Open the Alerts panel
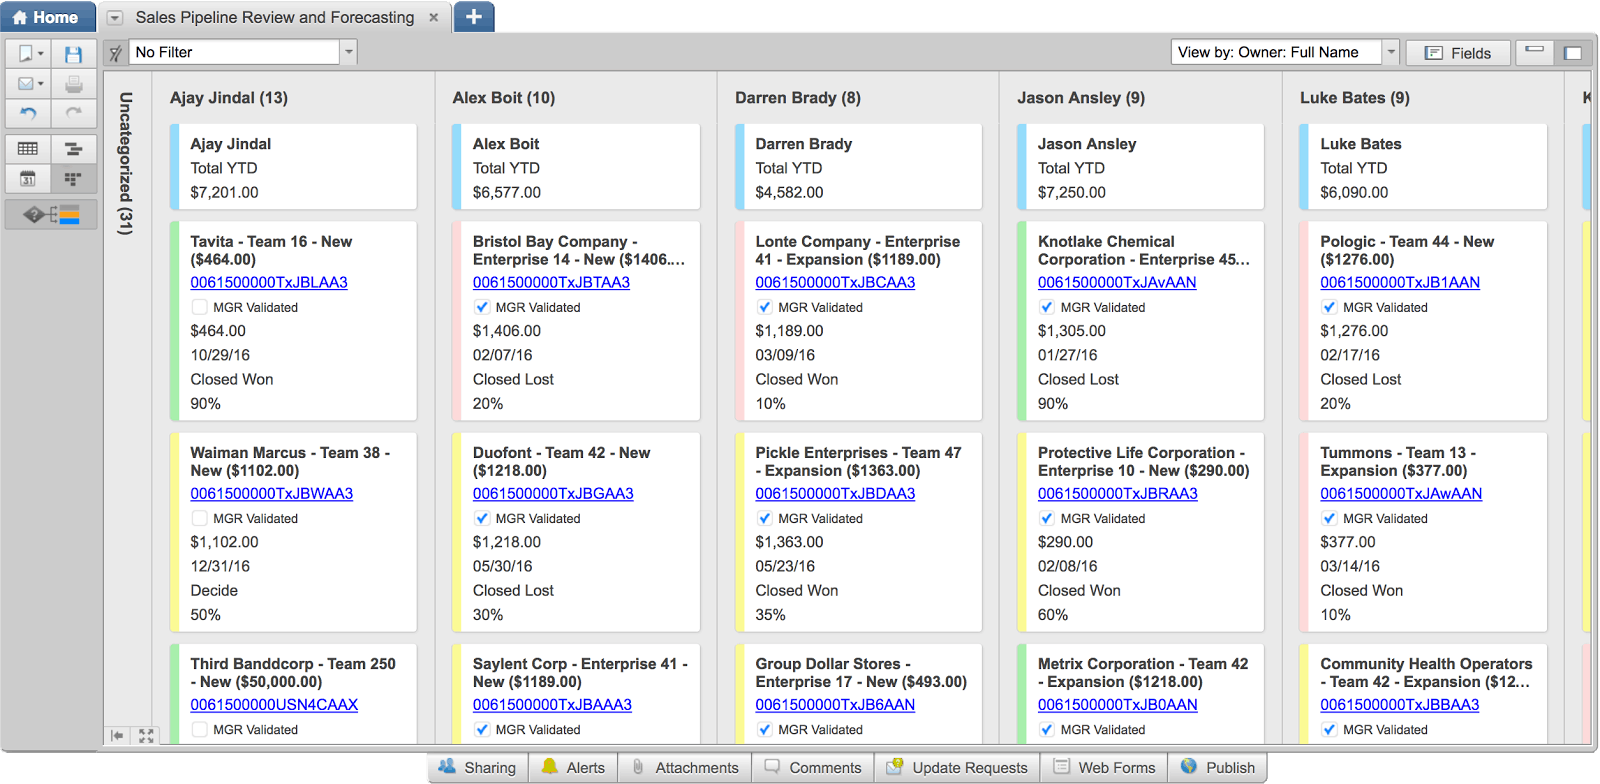Image resolution: width=1600 pixels, height=784 pixels. 574,767
